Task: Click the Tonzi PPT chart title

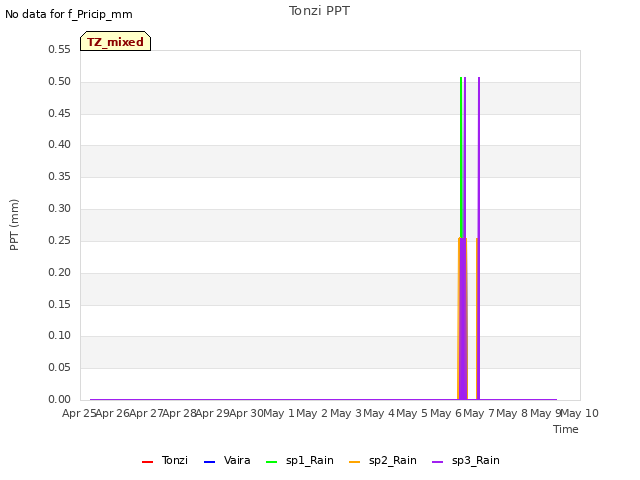Action: click(319, 11)
